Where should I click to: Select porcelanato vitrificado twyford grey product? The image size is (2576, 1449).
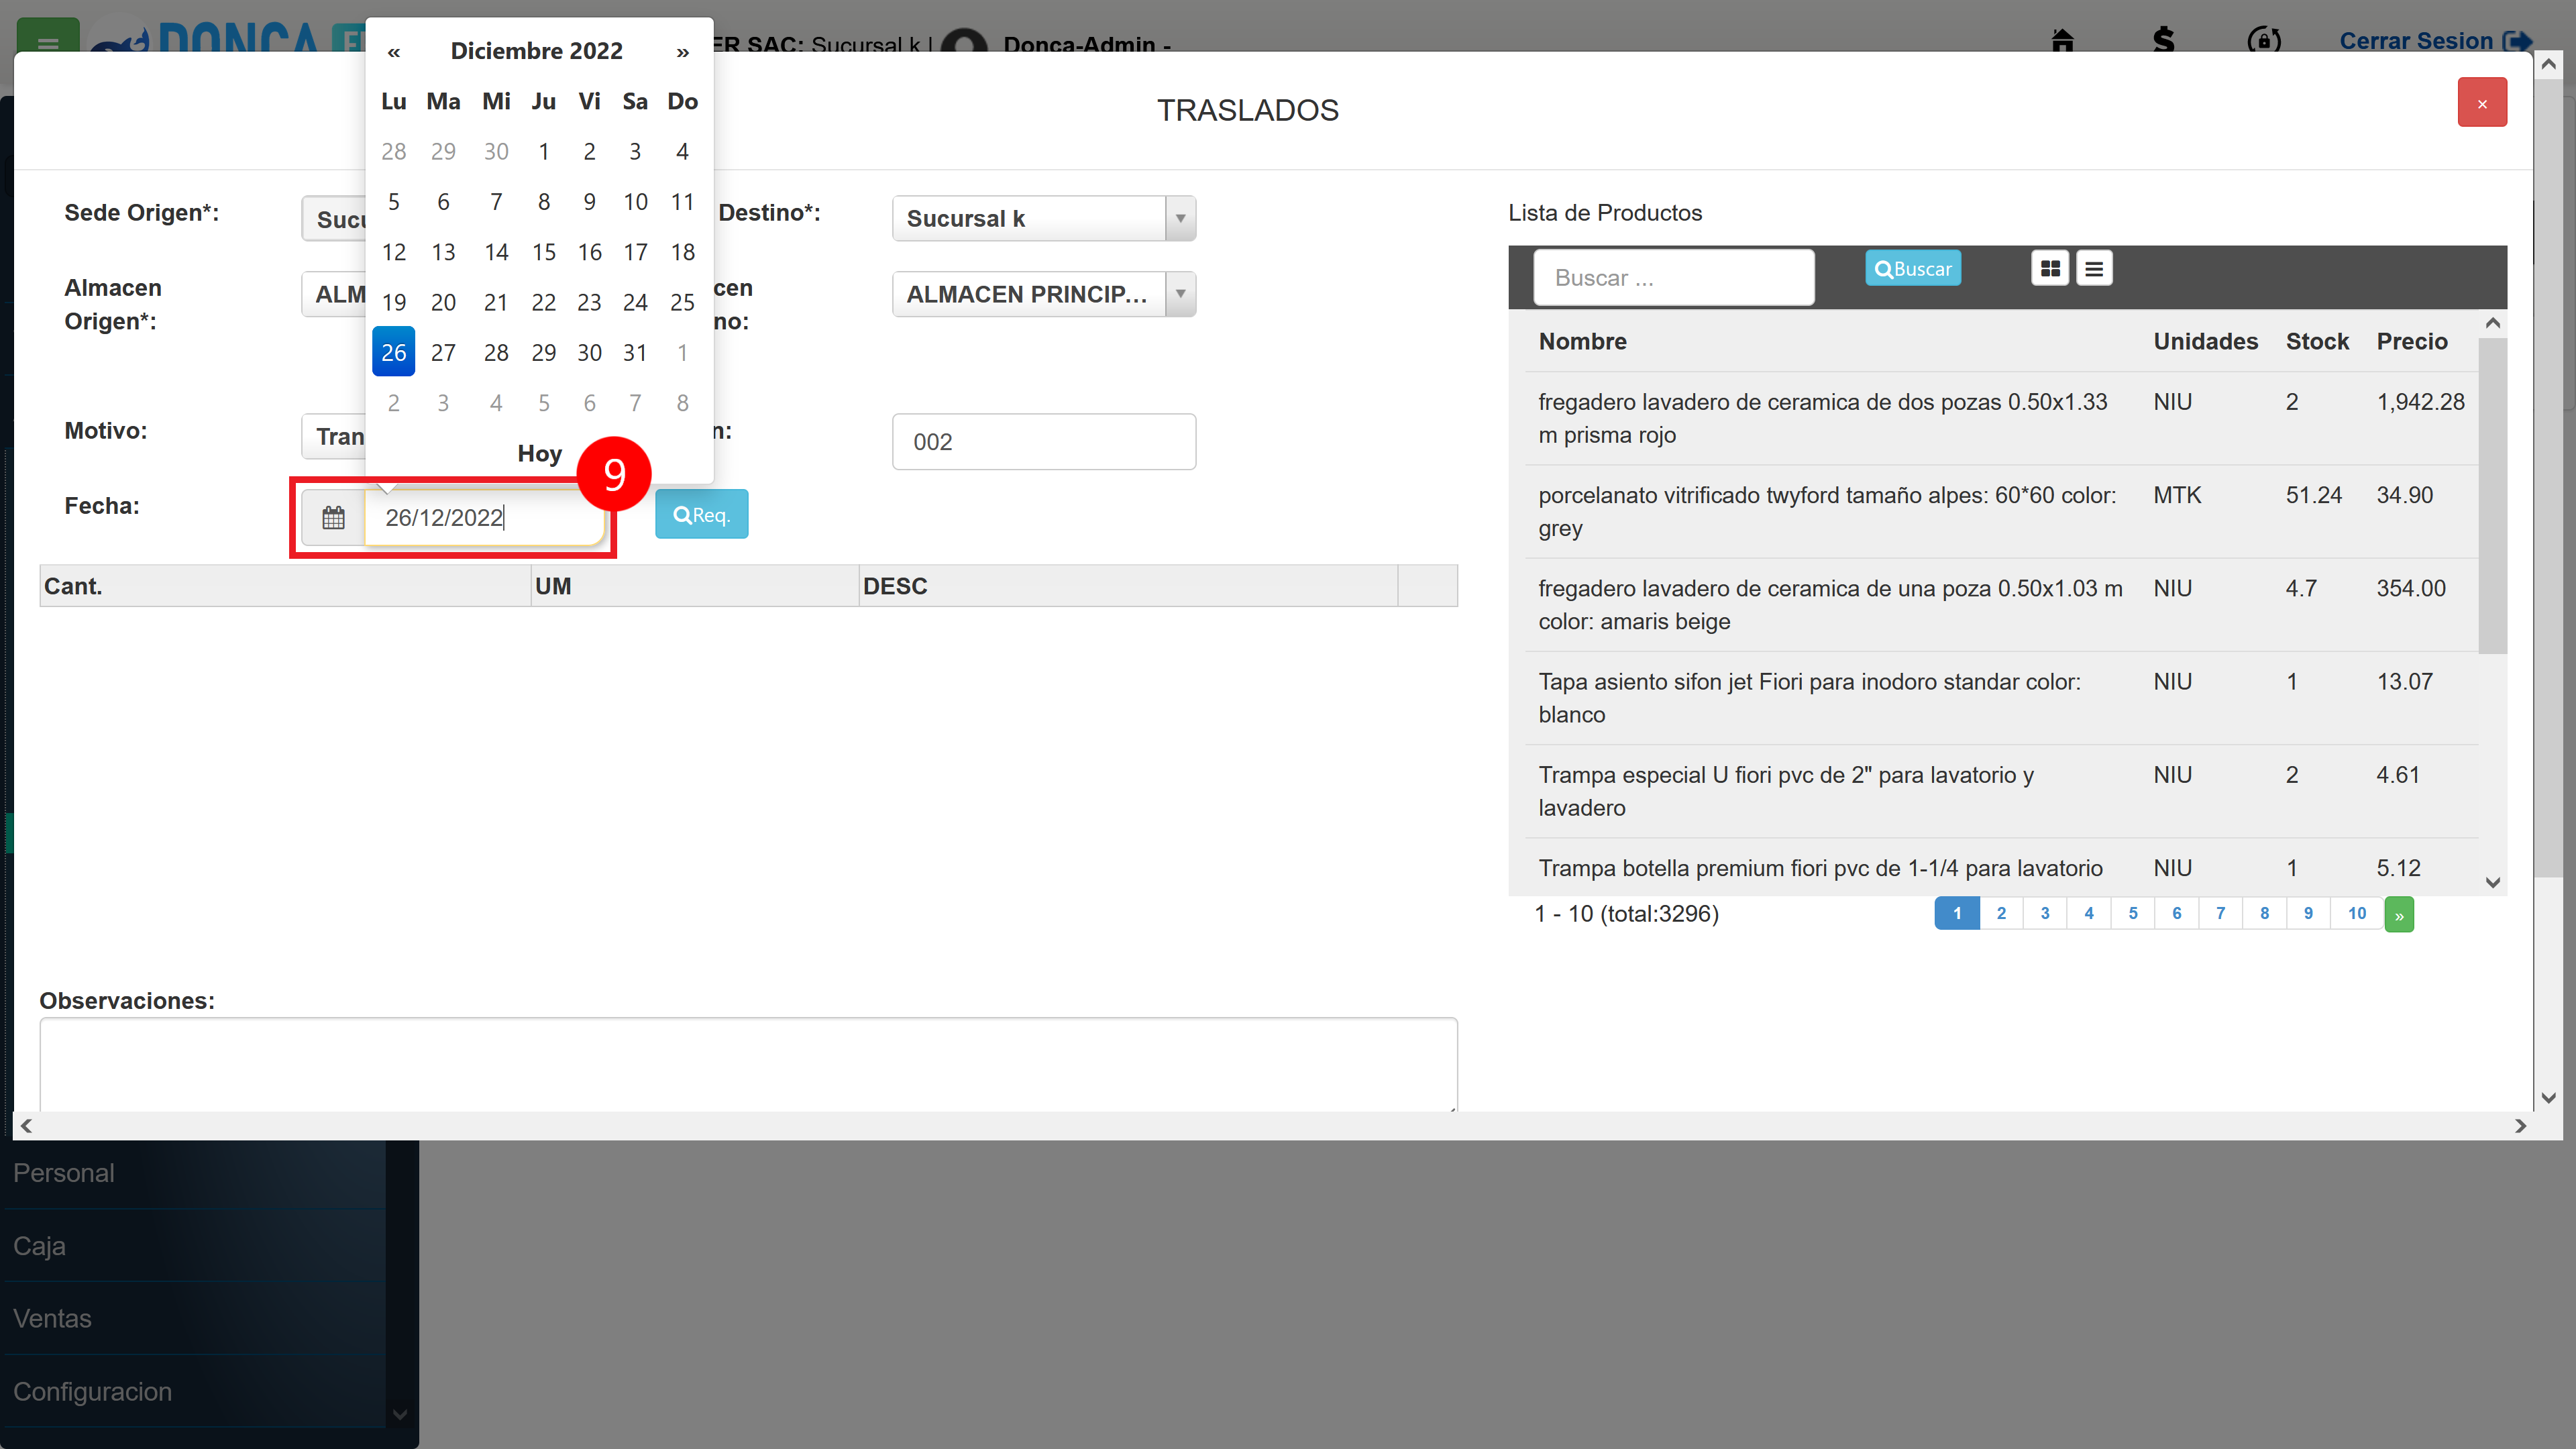point(2001,511)
